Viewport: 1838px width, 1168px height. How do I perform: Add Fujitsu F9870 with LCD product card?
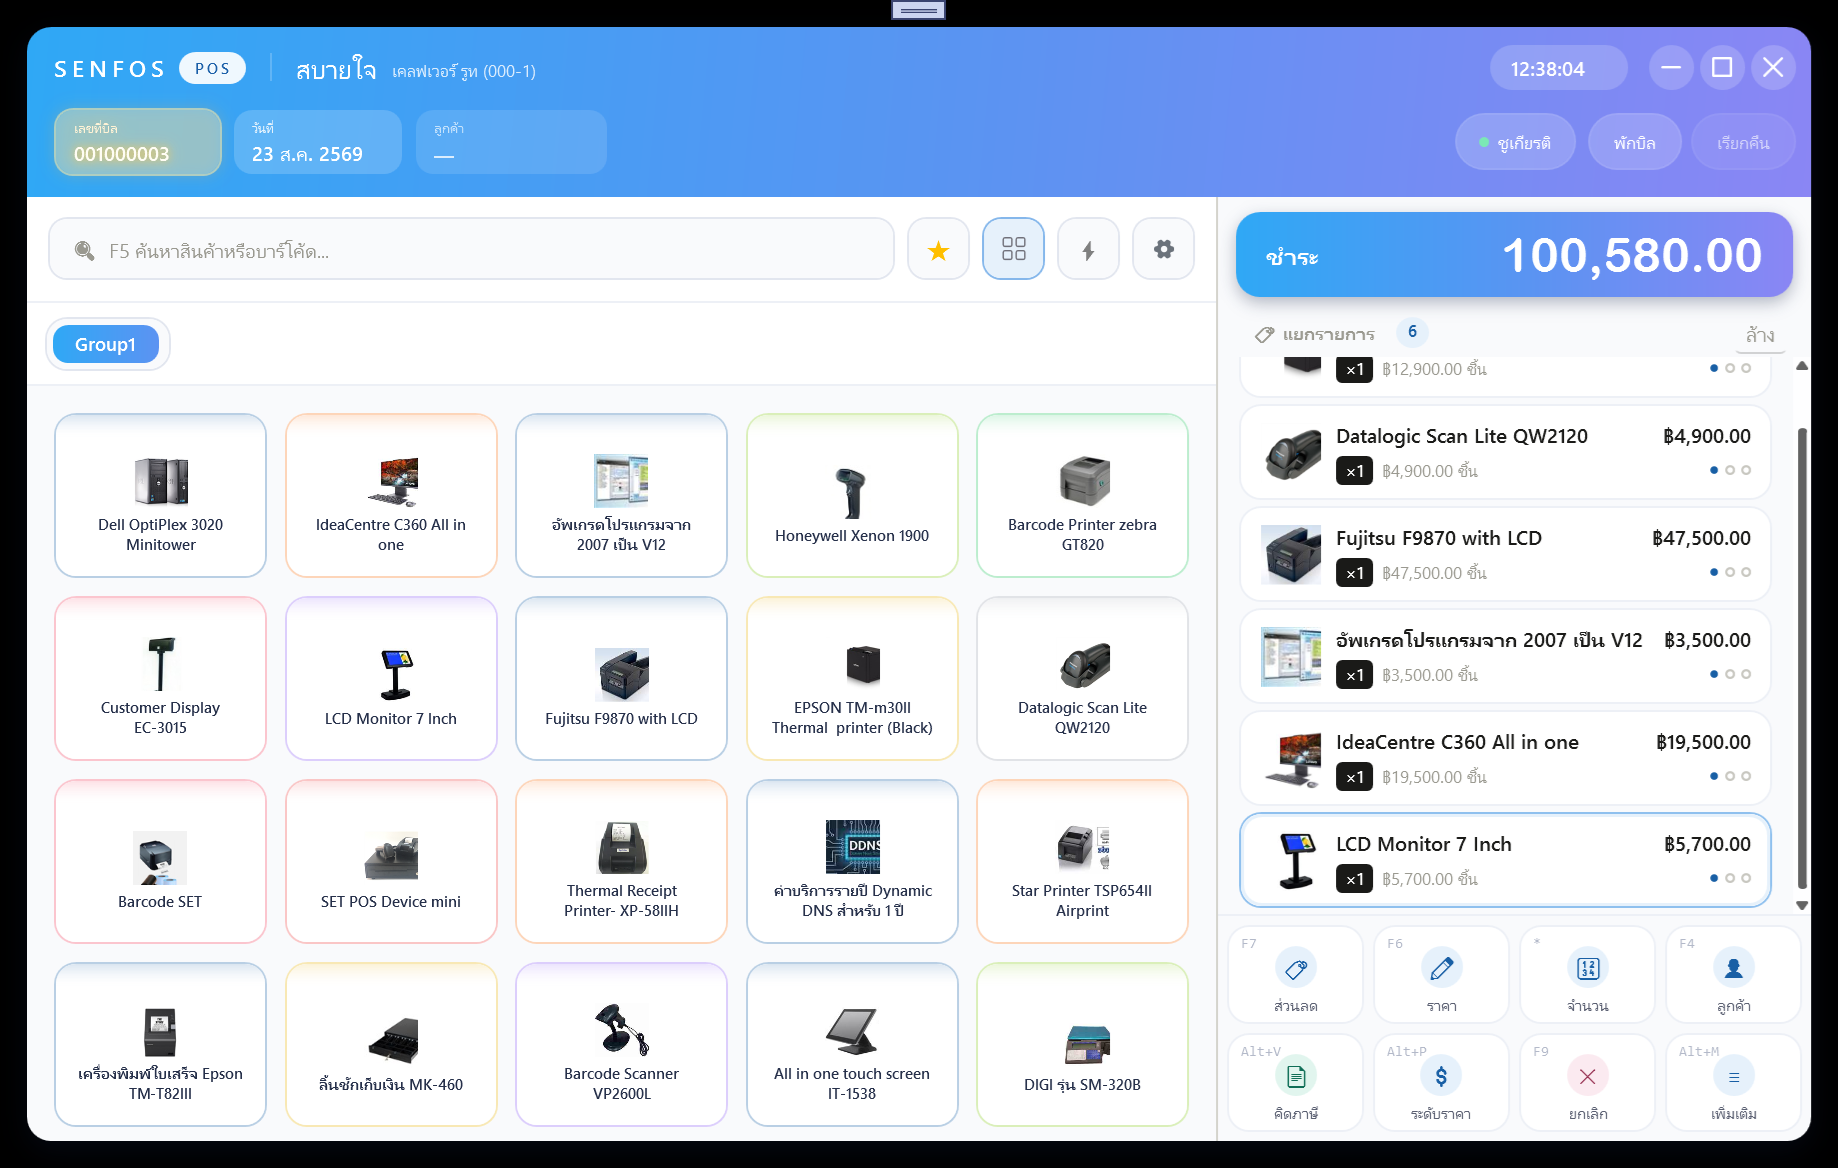click(x=621, y=678)
